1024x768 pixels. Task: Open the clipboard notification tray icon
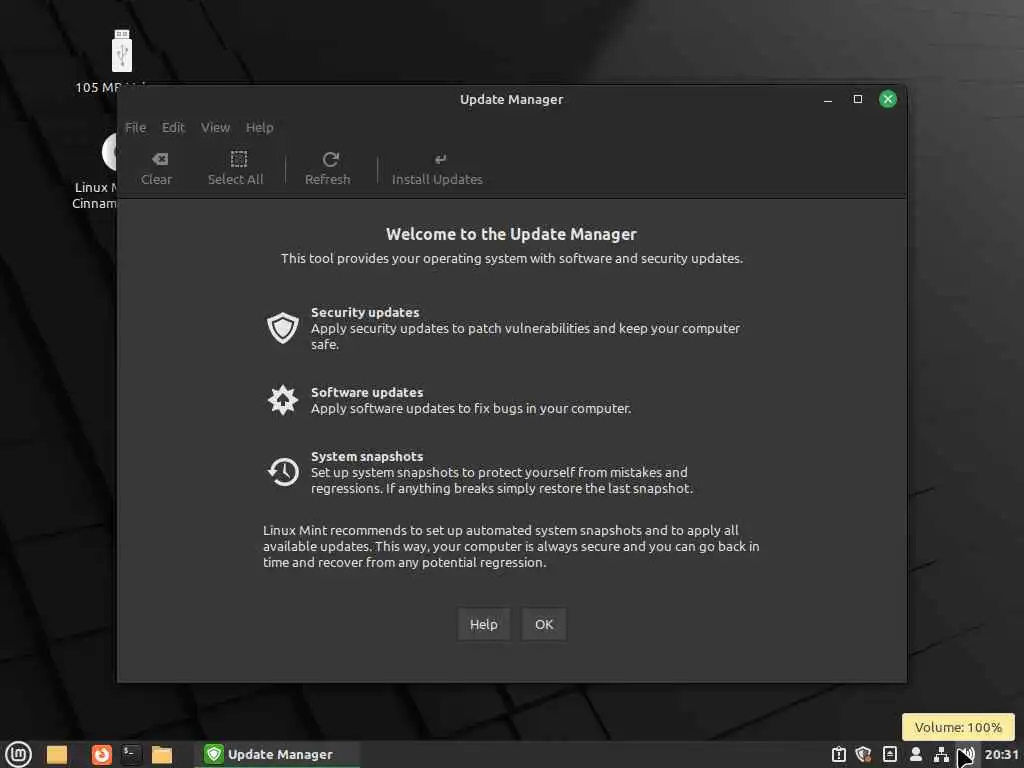[x=839, y=755]
